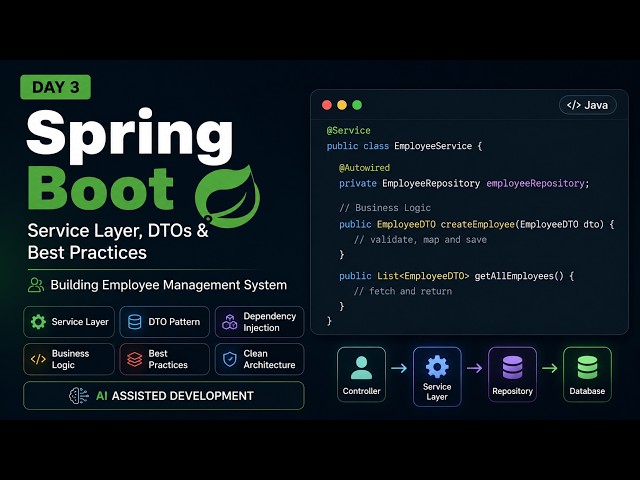Click the code brackets icon in Business Logic chip
640x480 pixels.
click(x=38, y=359)
